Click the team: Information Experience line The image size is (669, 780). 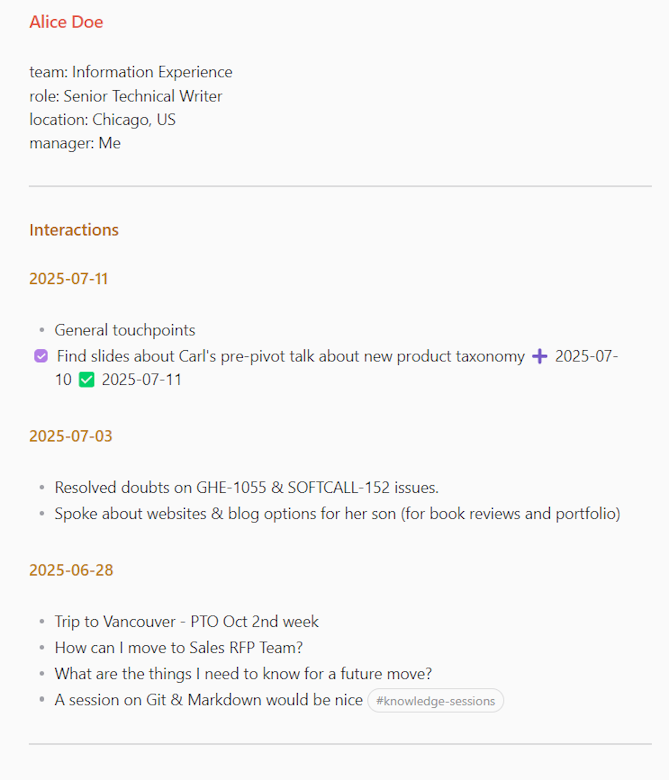[131, 72]
